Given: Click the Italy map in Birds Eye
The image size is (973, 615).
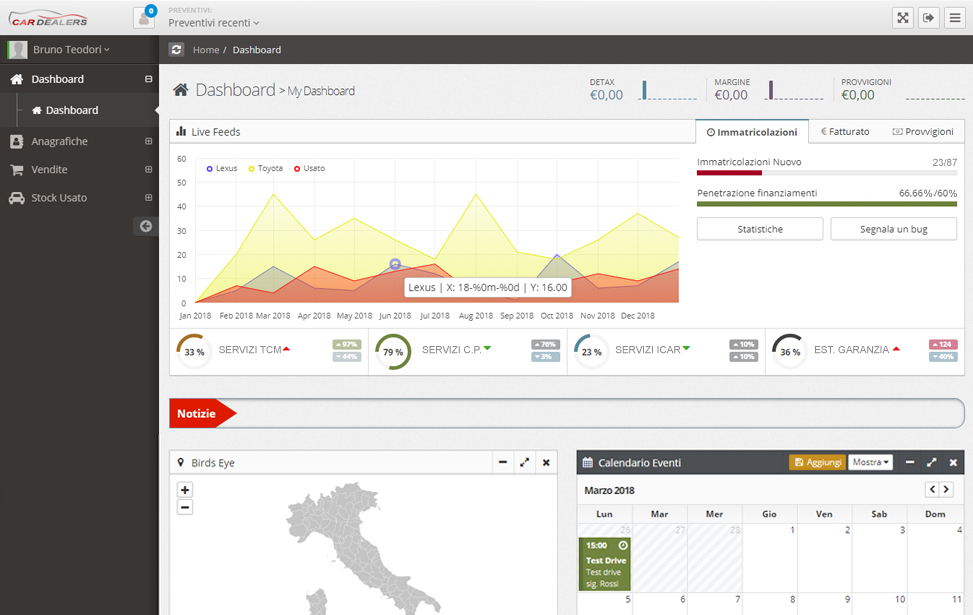Looking at the screenshot, I should 363,549.
